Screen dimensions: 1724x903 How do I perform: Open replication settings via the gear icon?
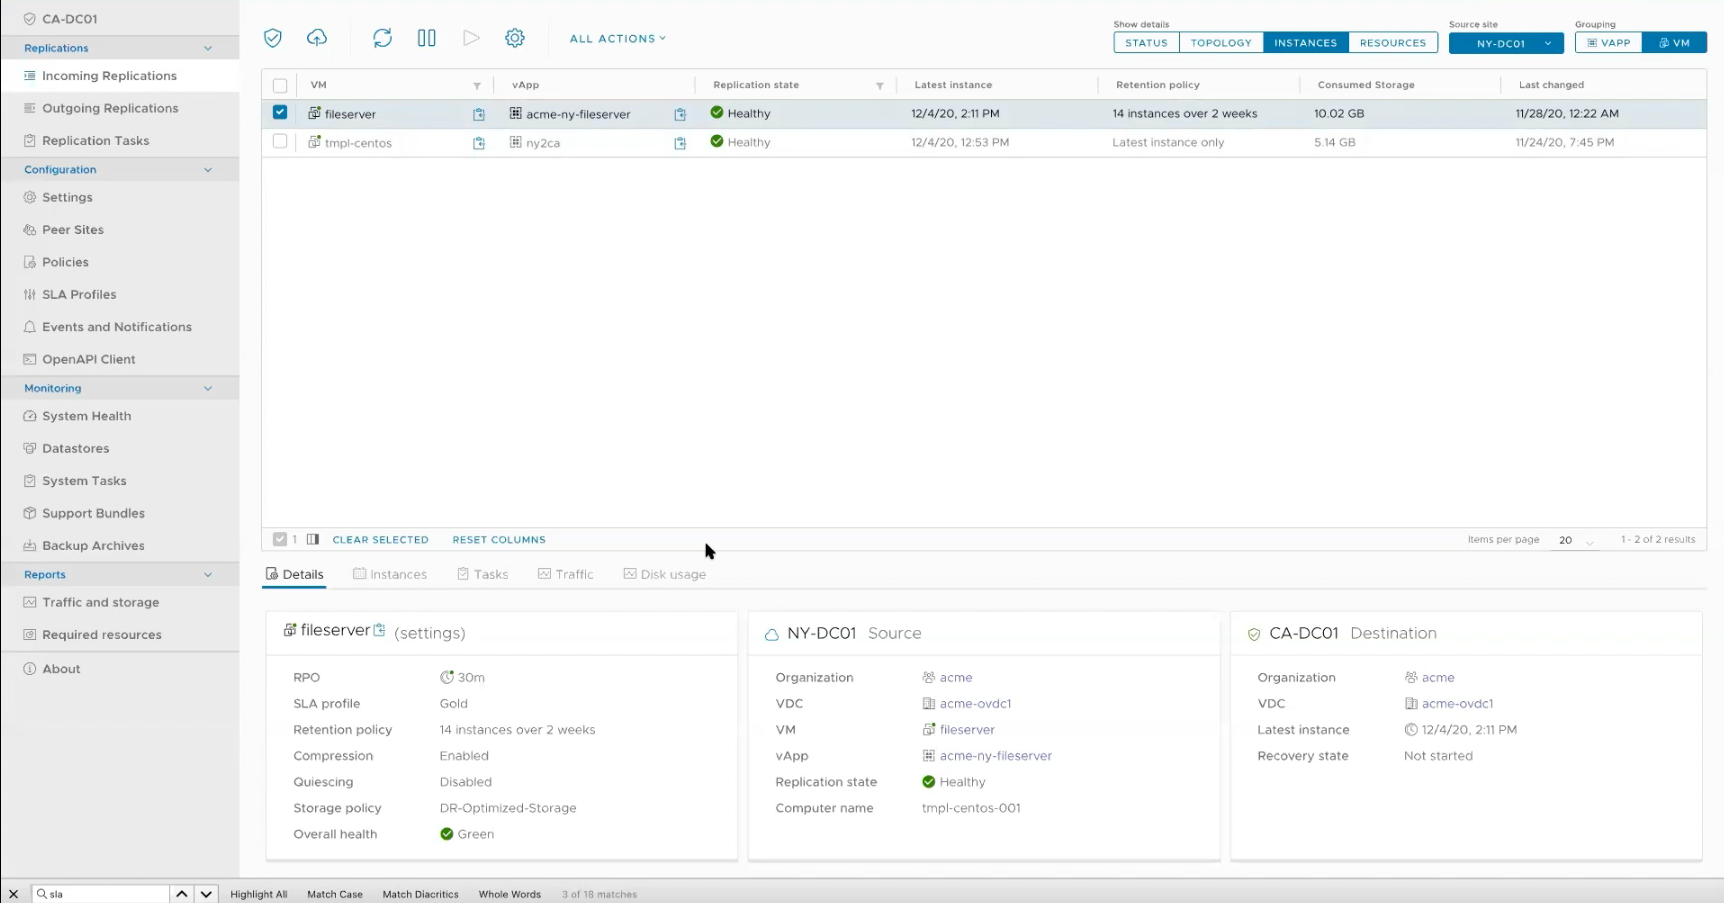pyautogui.click(x=514, y=38)
